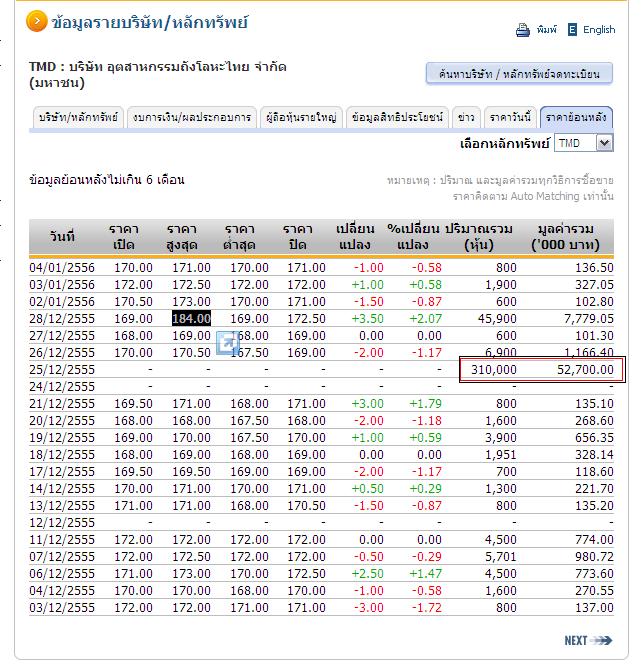Click the 52,700.00 value cell
Viewport: 641px width, 668px height.
click(585, 370)
